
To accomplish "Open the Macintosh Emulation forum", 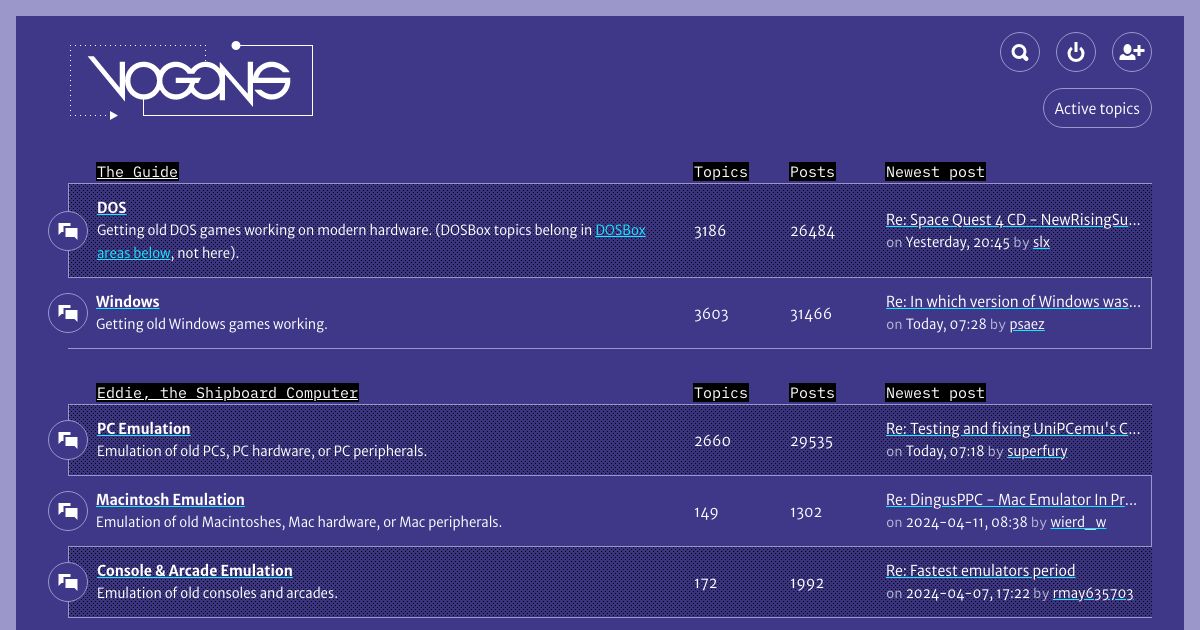I will pos(170,500).
